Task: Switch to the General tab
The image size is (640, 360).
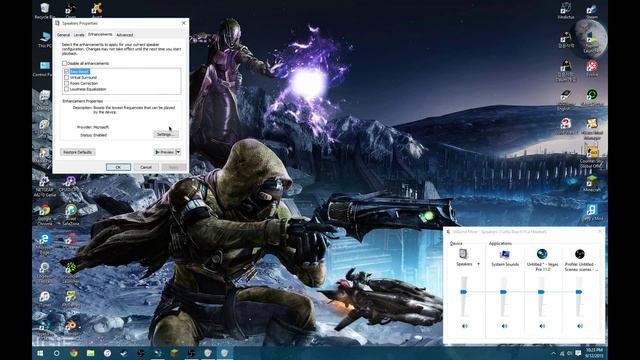Action: [x=63, y=35]
